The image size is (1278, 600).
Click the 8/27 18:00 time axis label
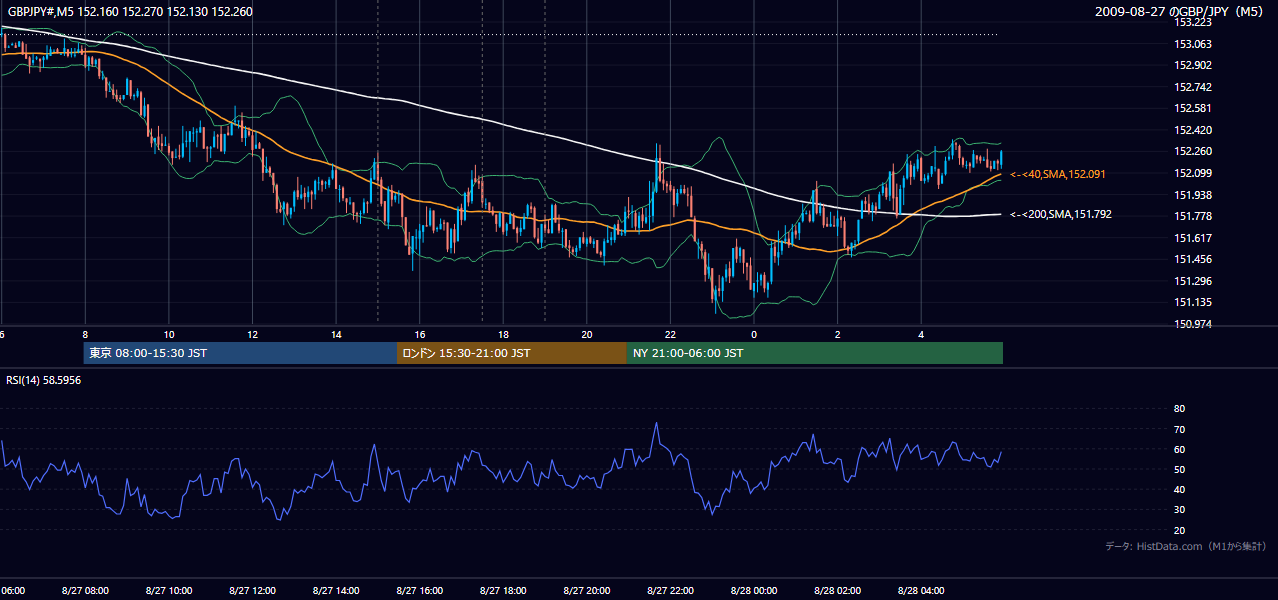503,590
